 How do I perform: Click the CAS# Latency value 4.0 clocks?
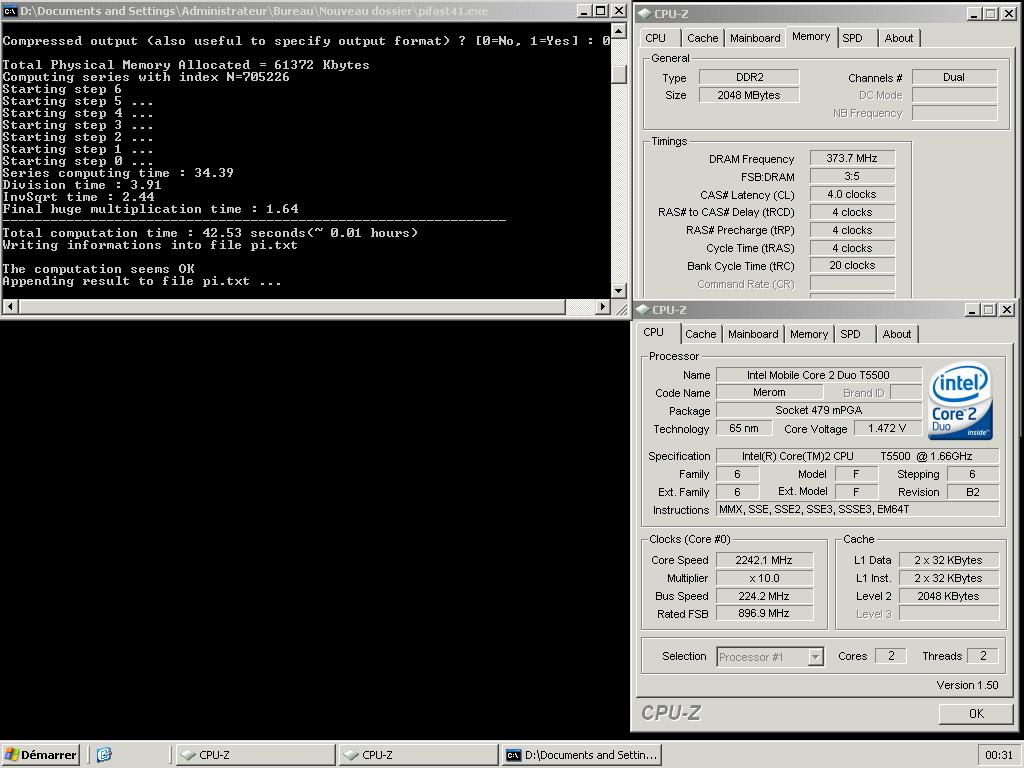852,194
